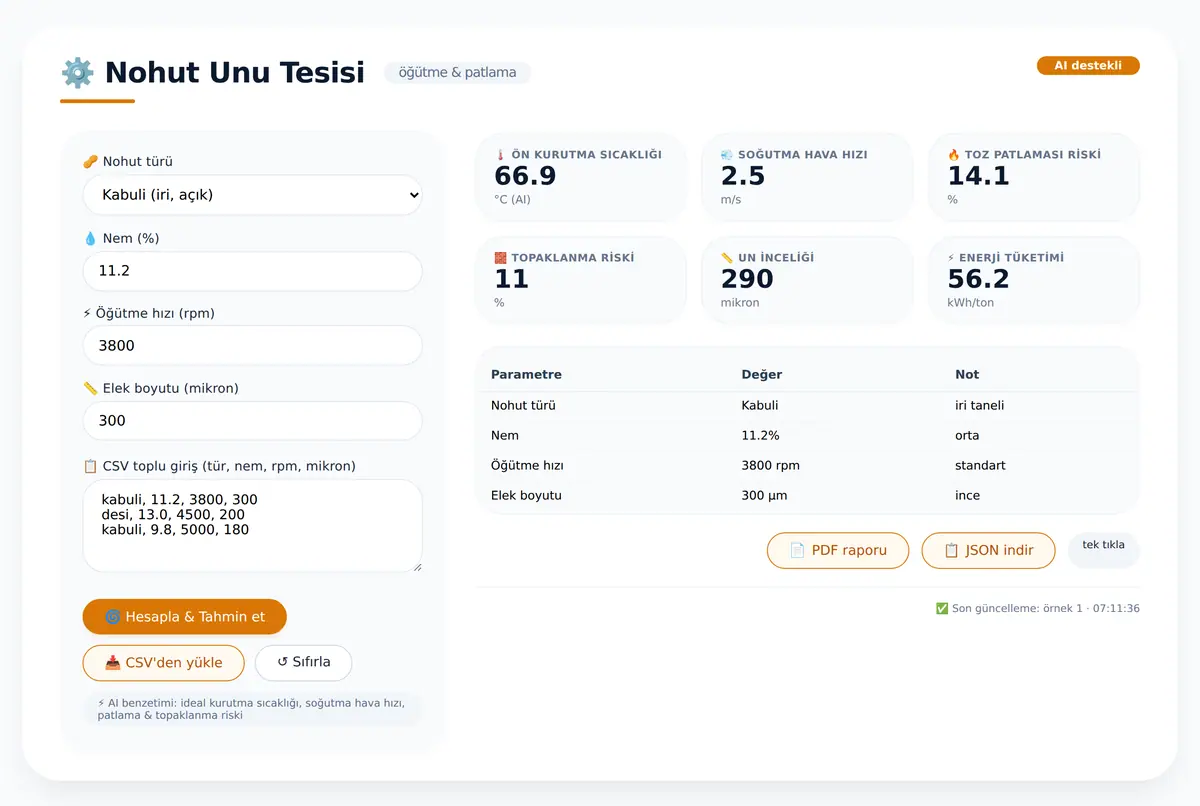Click the CSV'den yükle button
The height and width of the screenshot is (806, 1200).
(x=164, y=663)
